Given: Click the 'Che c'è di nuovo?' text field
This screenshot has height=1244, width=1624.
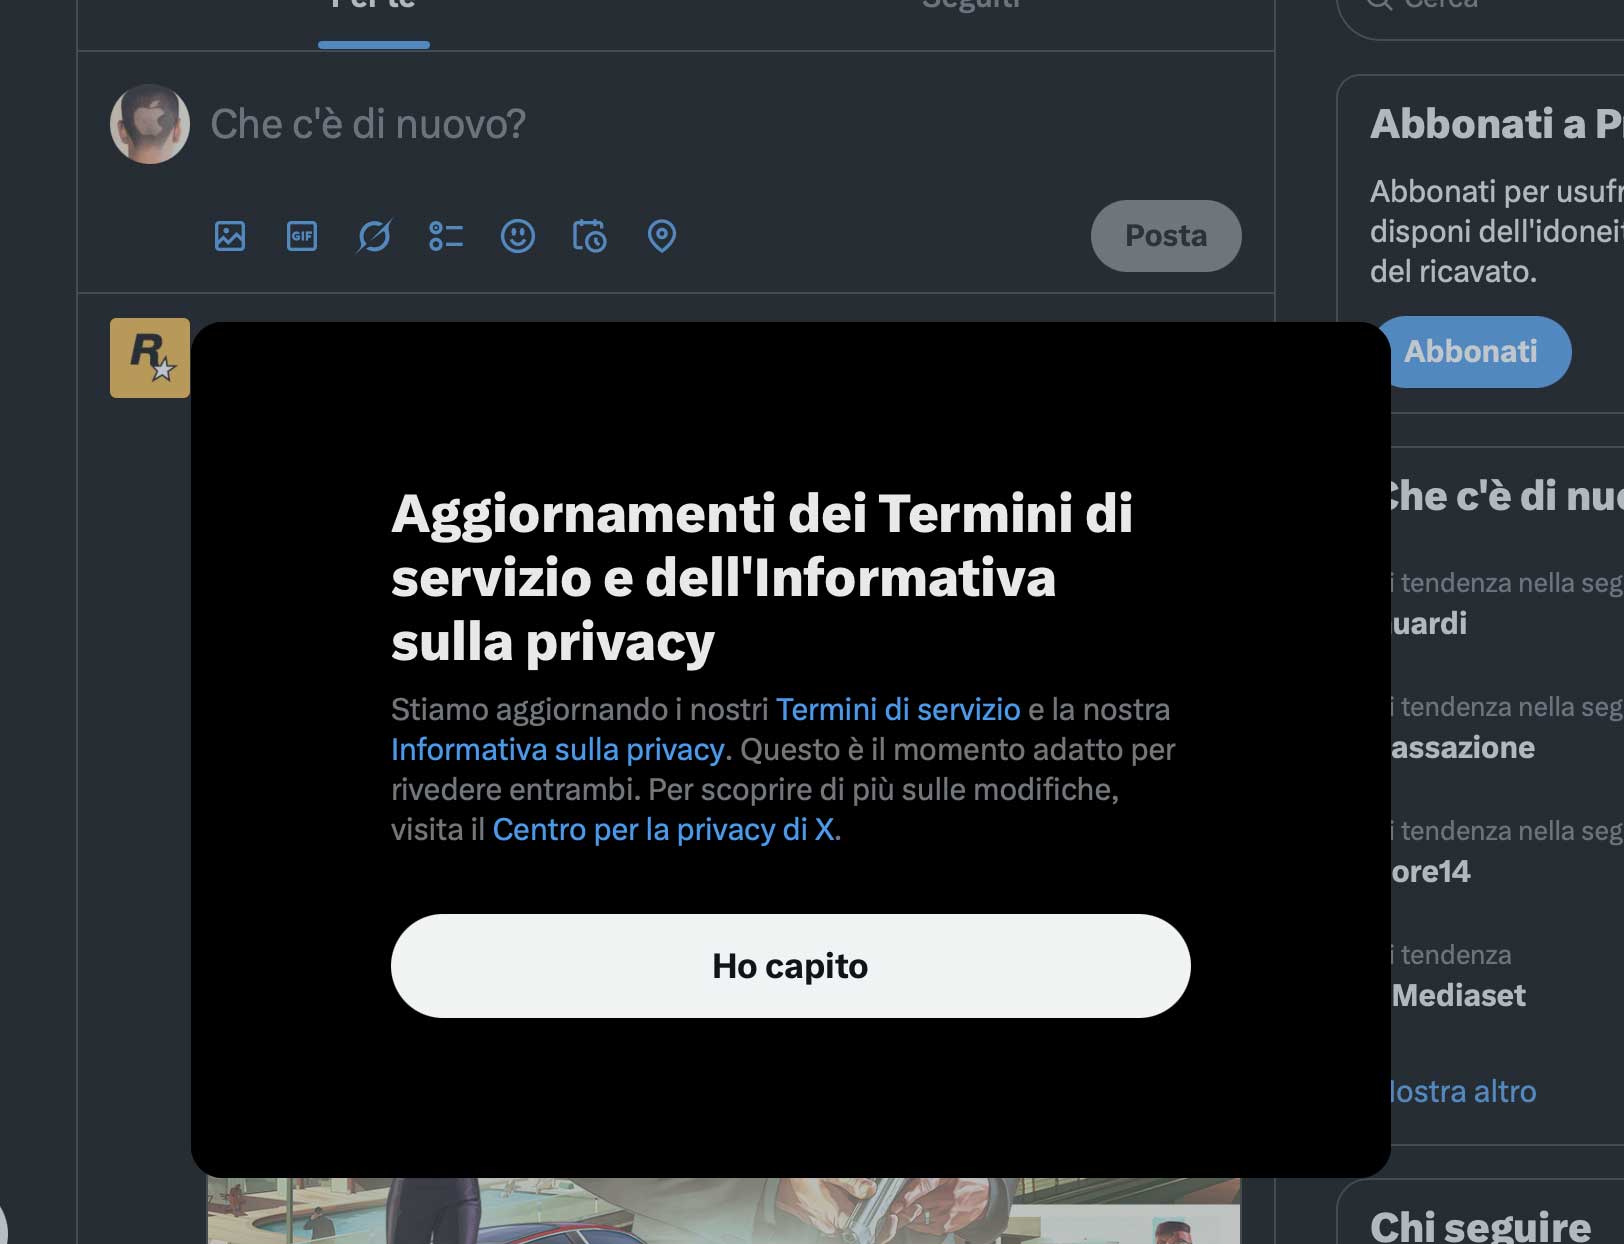Looking at the screenshot, I should (x=366, y=124).
